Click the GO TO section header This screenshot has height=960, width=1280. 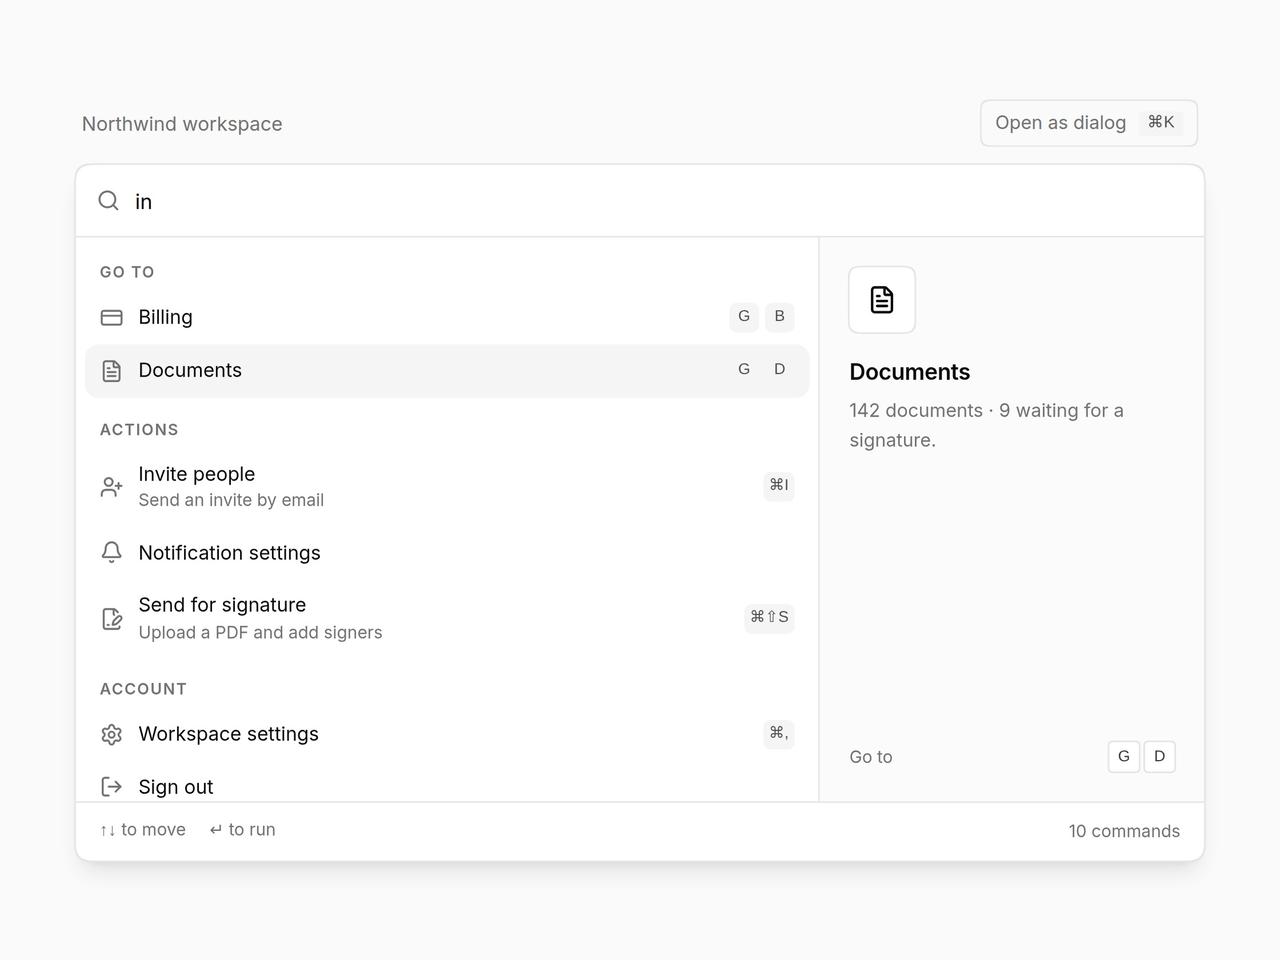pos(127,272)
